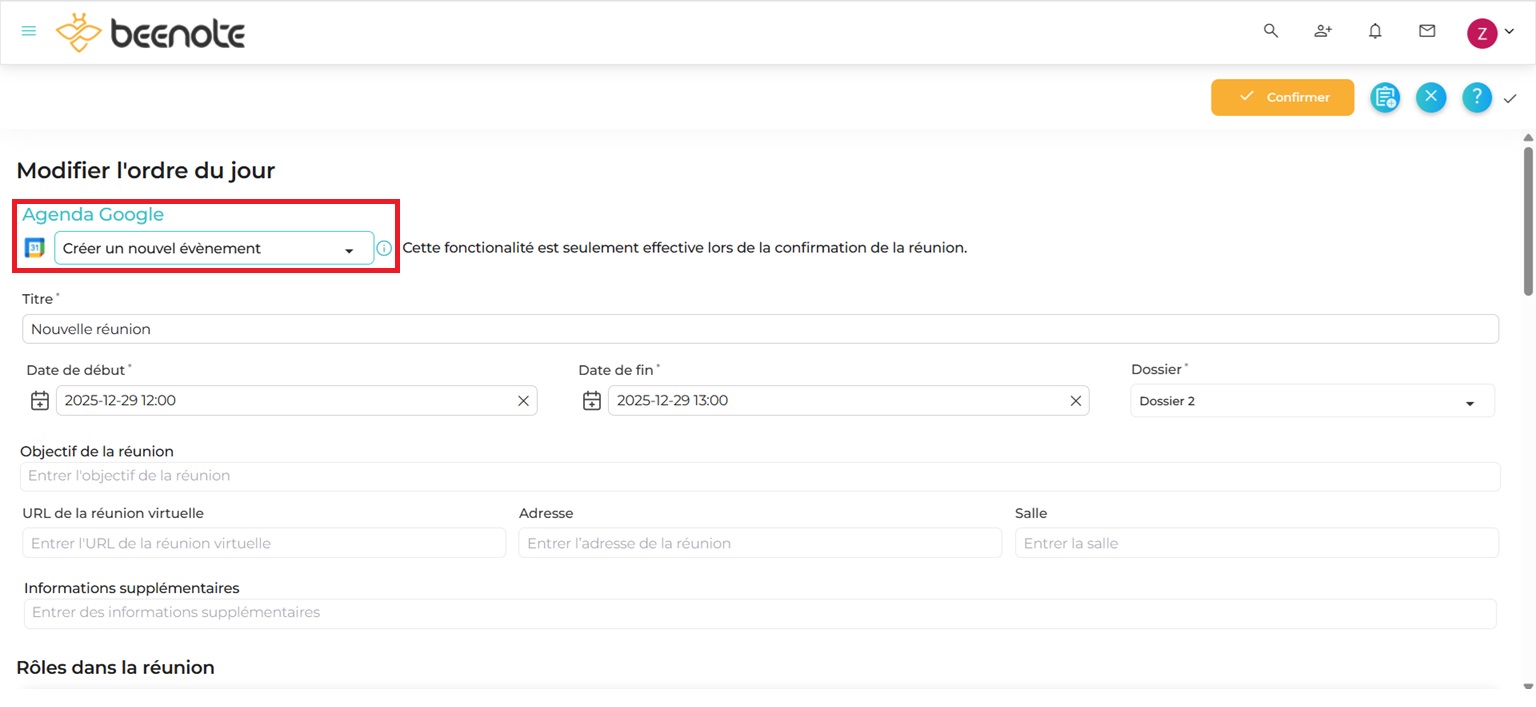Screen dimensions: 1536x707
Task: Click the Beenote logo
Action: tap(150, 32)
